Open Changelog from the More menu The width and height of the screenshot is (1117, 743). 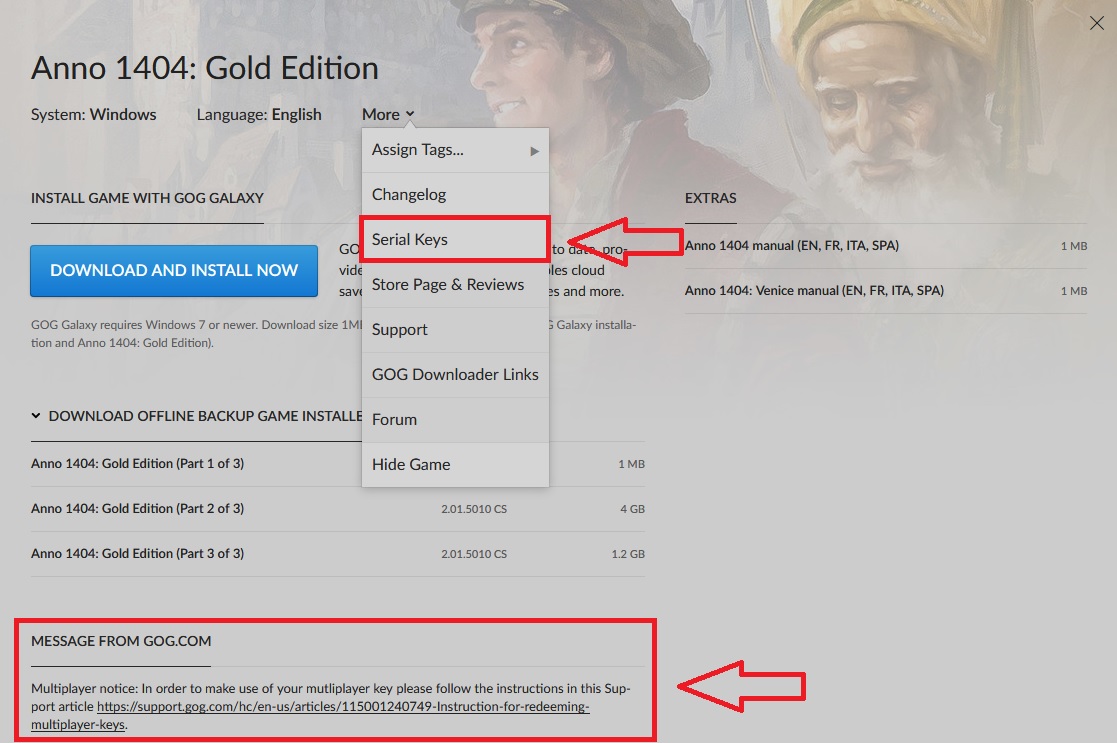click(455, 194)
